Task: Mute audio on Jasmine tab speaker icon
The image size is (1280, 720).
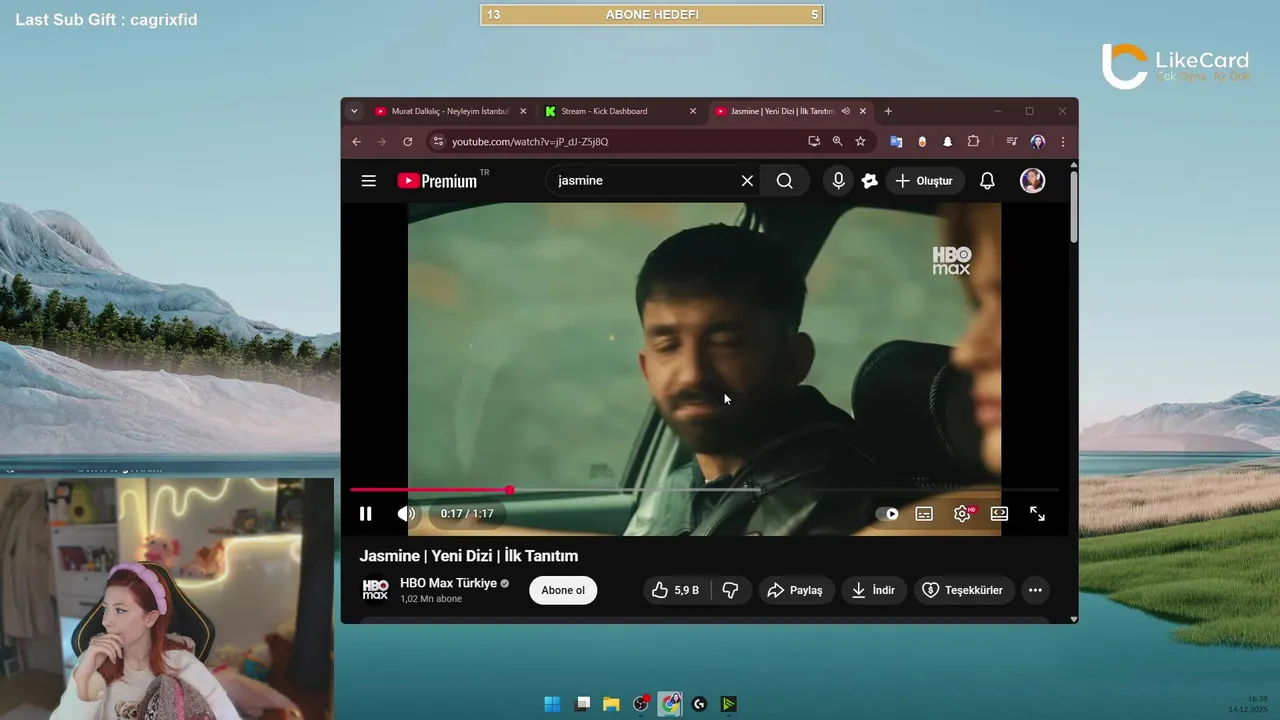Action: coord(845,111)
